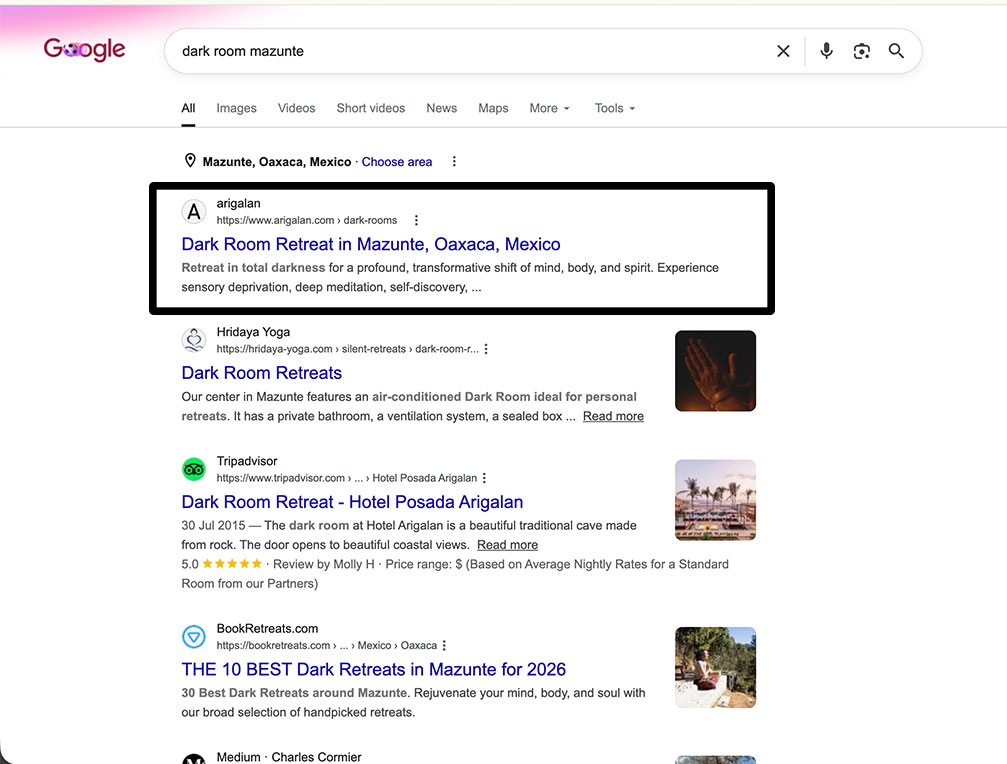Click the Medium · Charles Cormier source name
This screenshot has width=1007, height=764.
(289, 757)
